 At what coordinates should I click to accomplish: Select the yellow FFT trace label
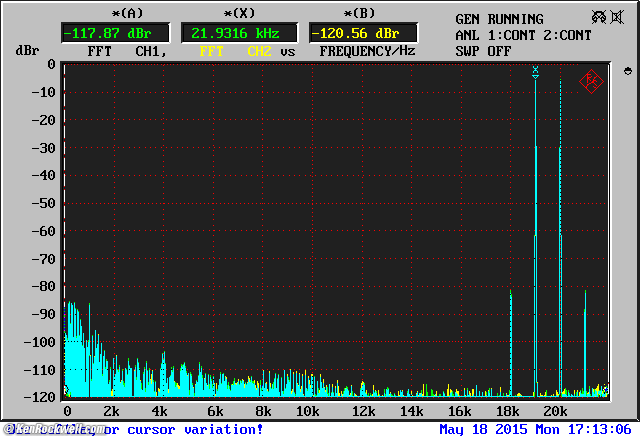pyautogui.click(x=212, y=50)
